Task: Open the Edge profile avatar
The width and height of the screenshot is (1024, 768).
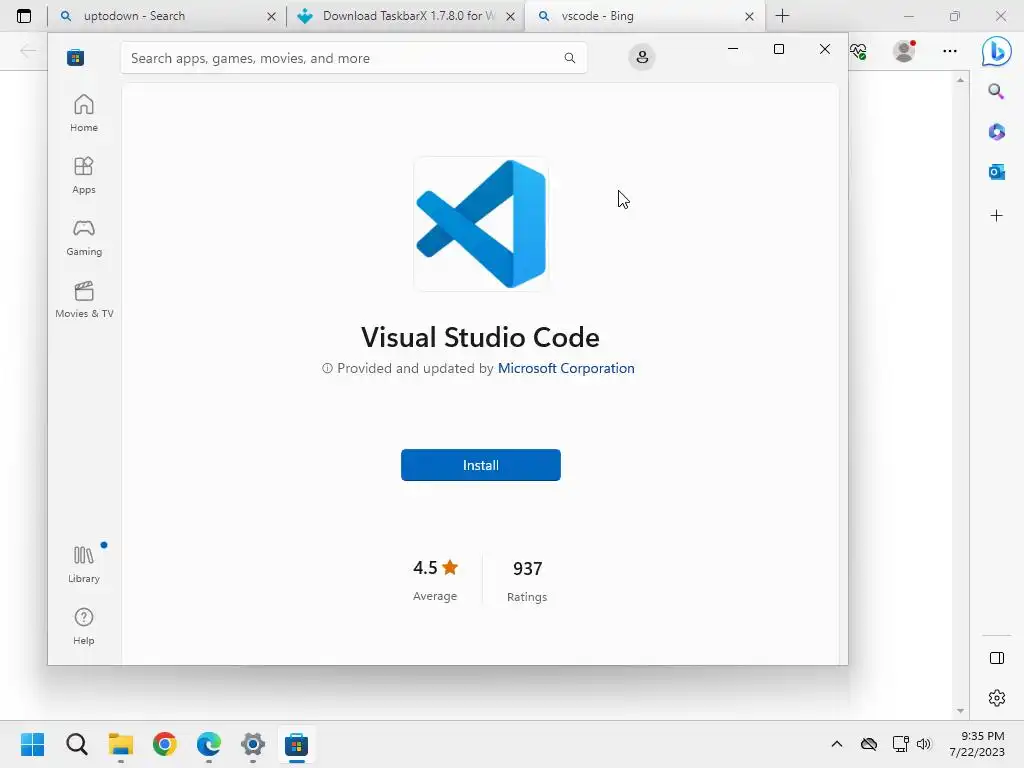Action: [x=904, y=50]
